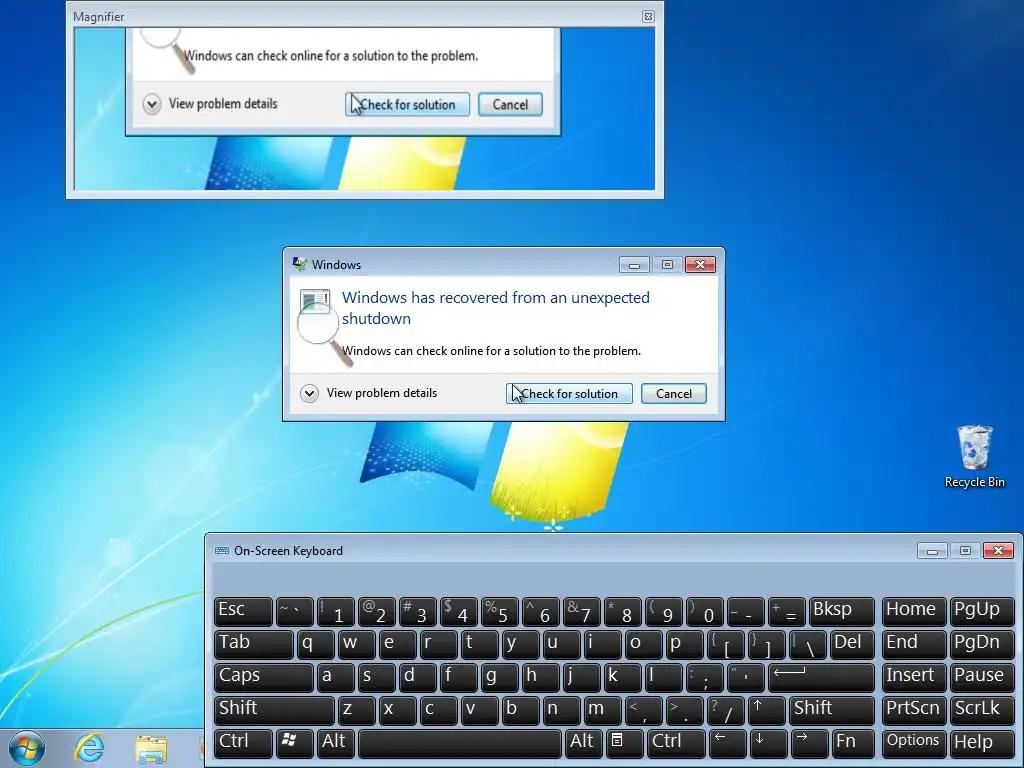1024x768 pixels.
Task: Tap the backslash key on keyboard
Action: 807,644
